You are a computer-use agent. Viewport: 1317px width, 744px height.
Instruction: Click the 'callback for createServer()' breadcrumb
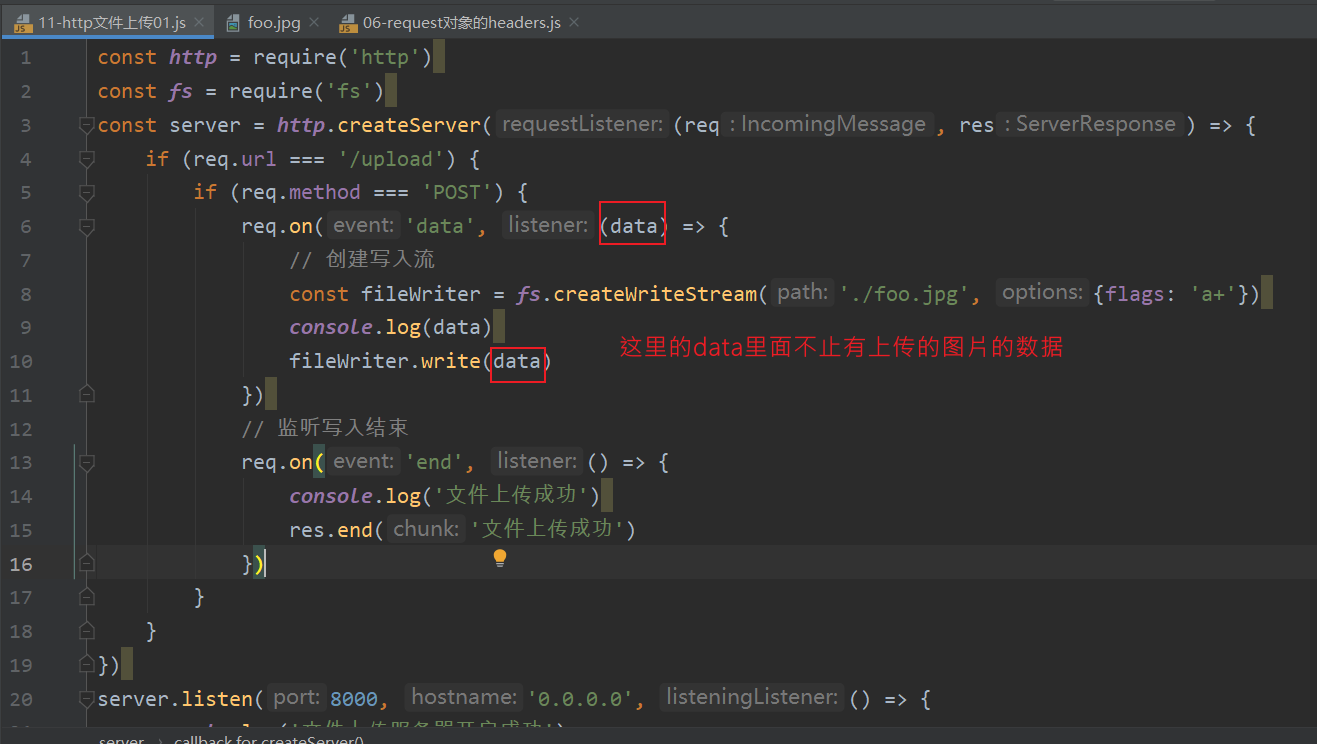pos(269,740)
